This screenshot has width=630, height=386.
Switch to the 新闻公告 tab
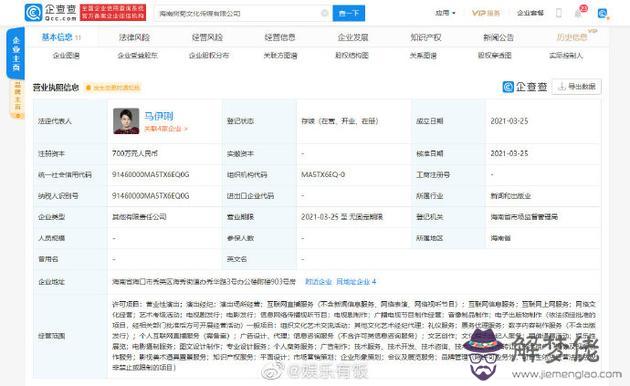tap(498, 37)
